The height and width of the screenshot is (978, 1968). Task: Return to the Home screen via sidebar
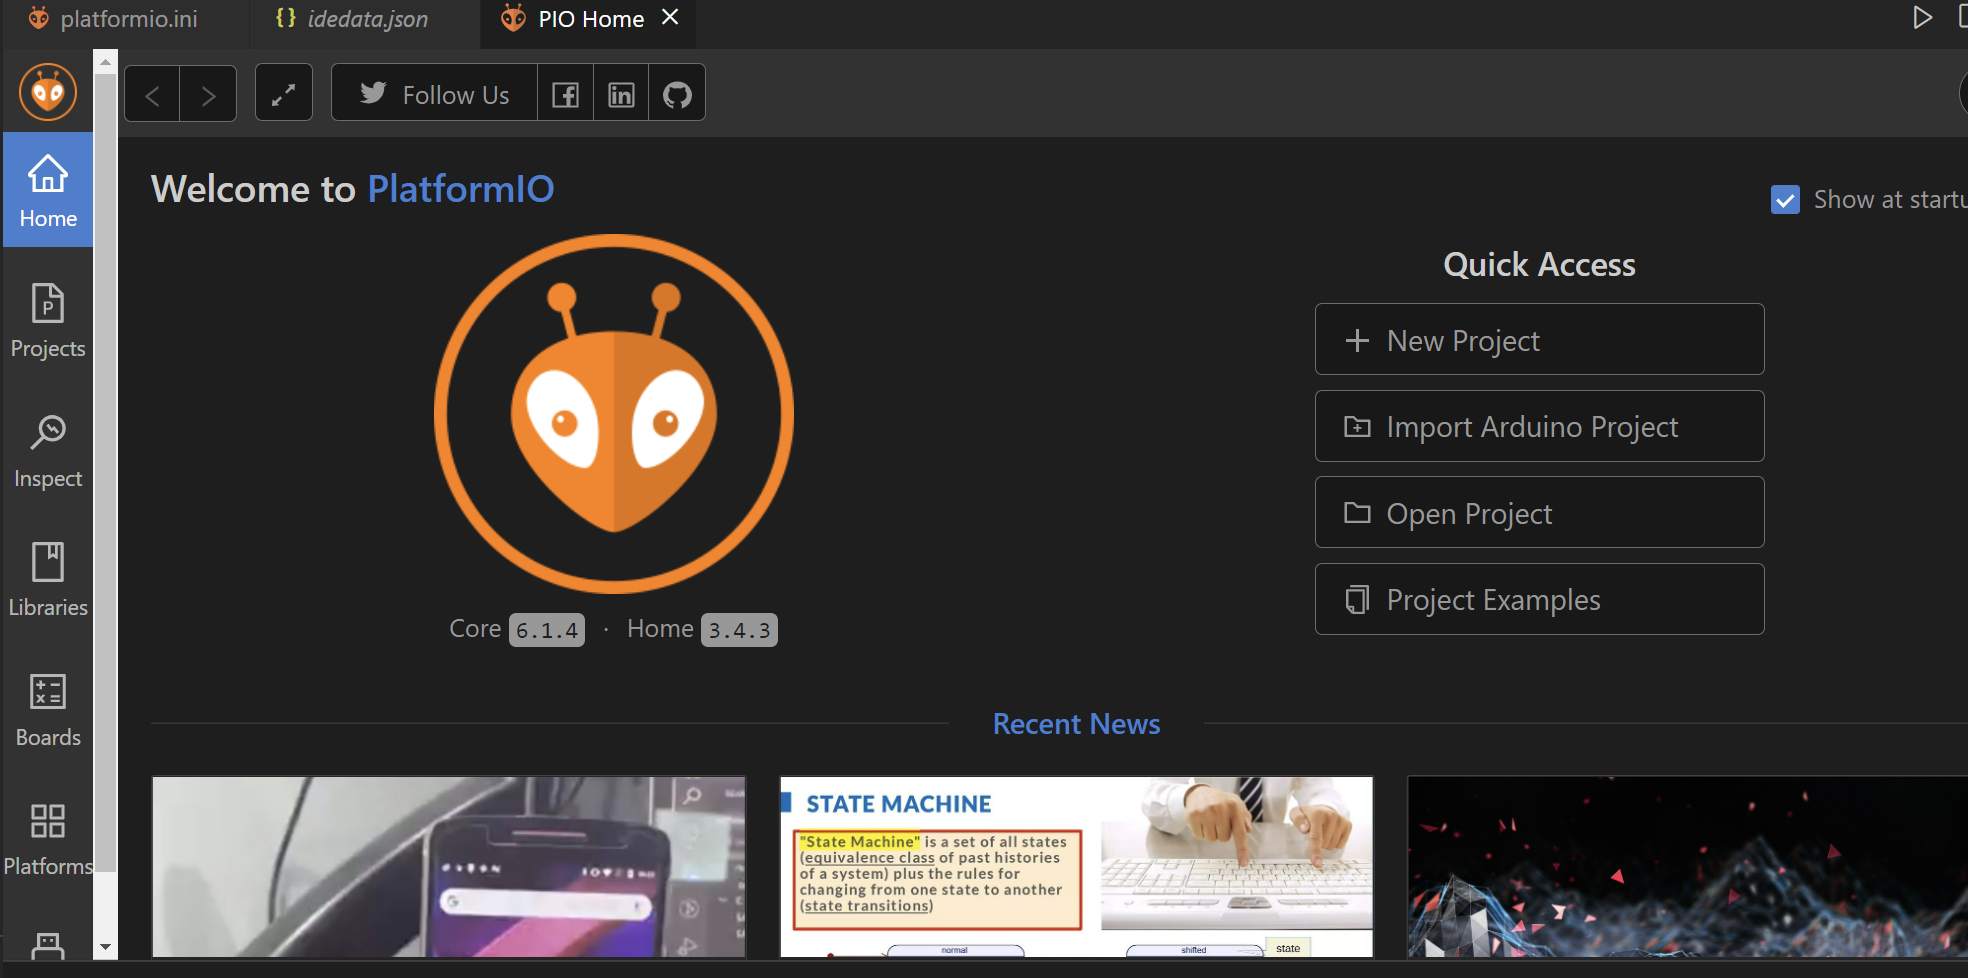pos(47,190)
